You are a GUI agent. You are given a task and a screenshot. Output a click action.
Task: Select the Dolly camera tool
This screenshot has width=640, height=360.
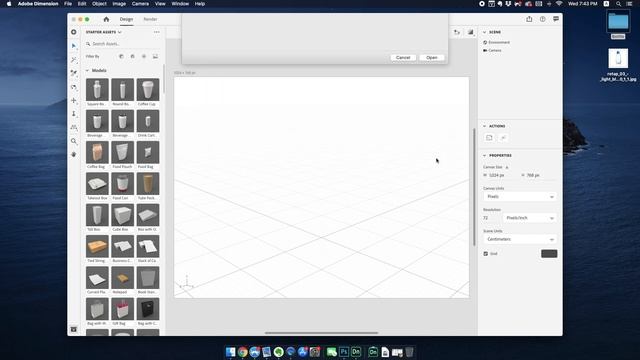(73, 114)
